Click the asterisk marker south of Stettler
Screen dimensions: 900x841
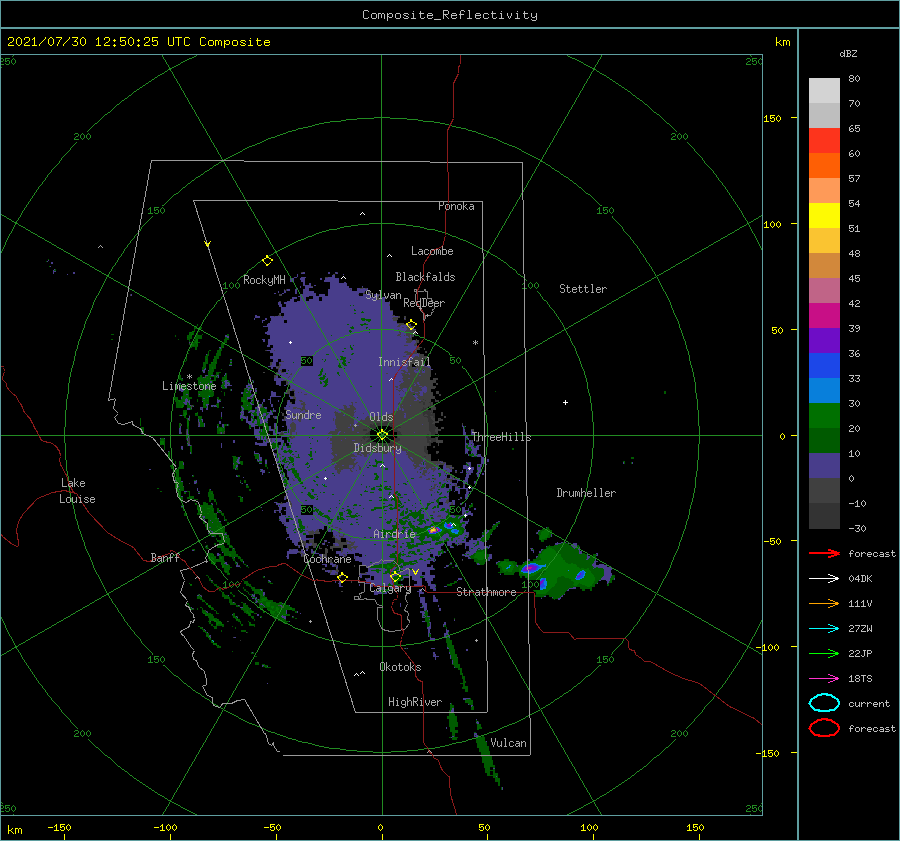pos(475,343)
